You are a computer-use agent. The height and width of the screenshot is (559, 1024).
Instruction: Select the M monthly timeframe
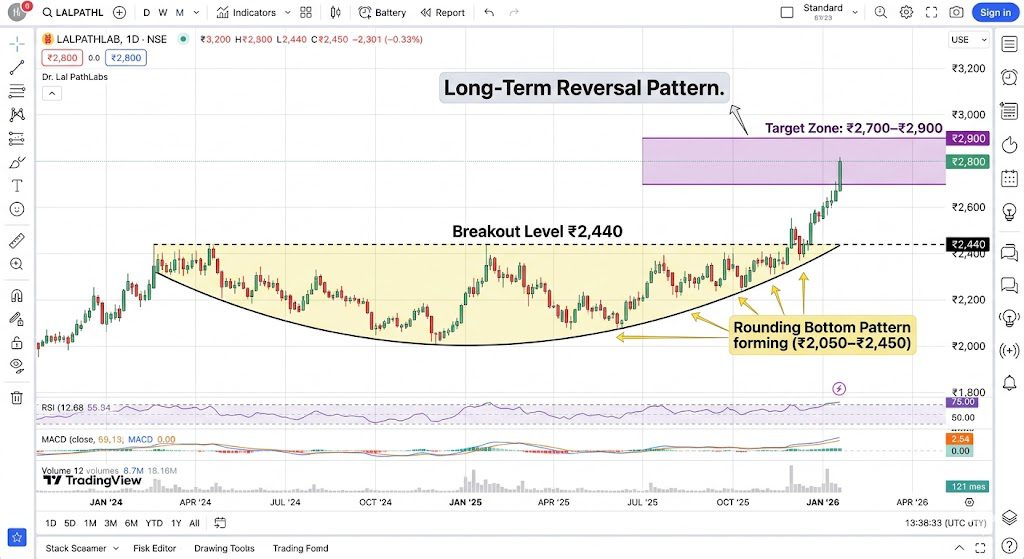[x=180, y=12]
